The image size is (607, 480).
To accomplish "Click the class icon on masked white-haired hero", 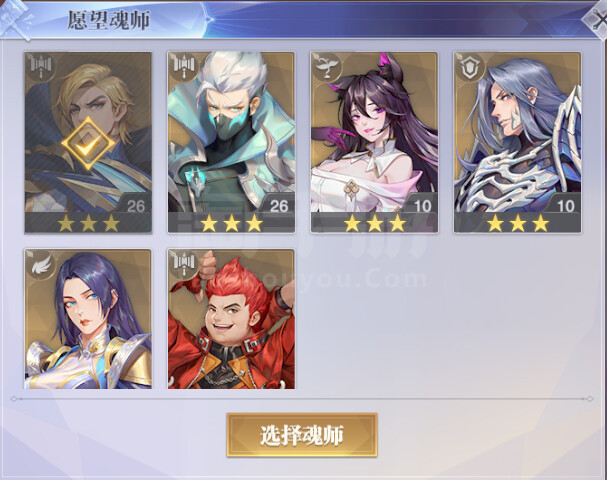I will (x=184, y=66).
